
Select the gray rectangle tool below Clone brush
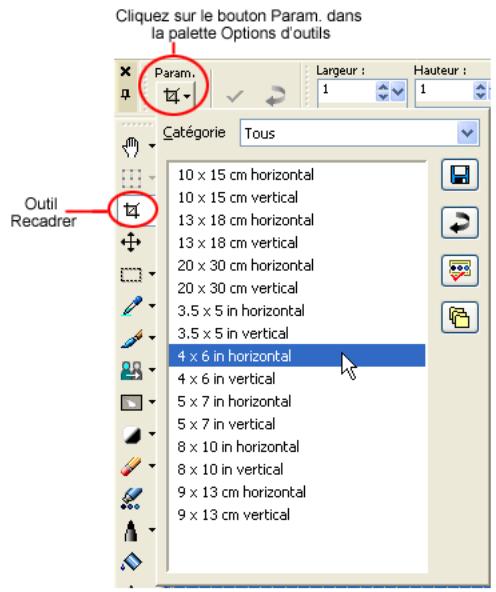(x=131, y=402)
